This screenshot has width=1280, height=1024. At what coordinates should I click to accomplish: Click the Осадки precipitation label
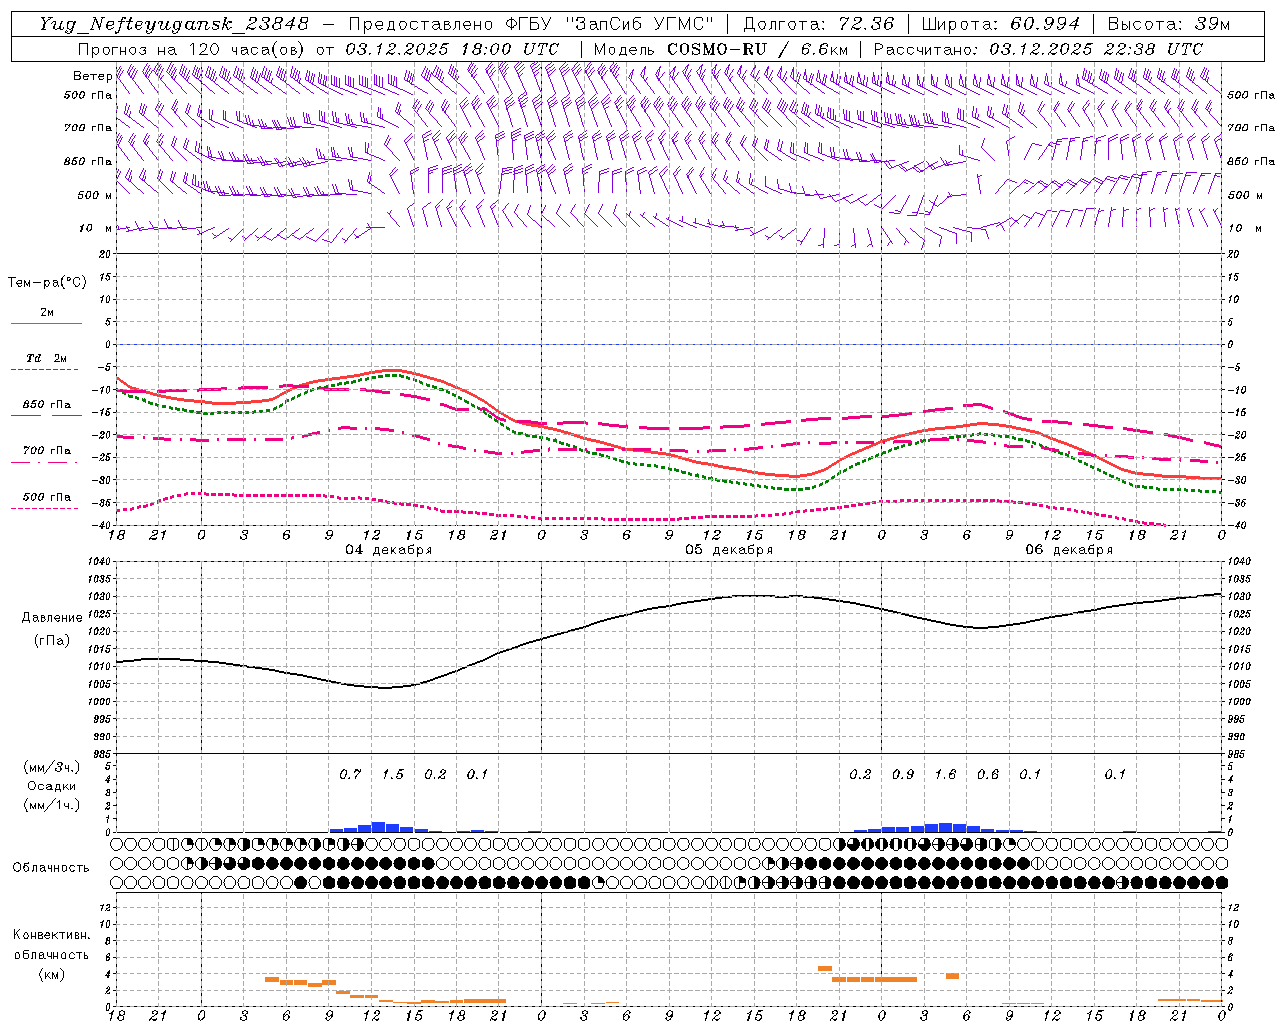click(51, 786)
